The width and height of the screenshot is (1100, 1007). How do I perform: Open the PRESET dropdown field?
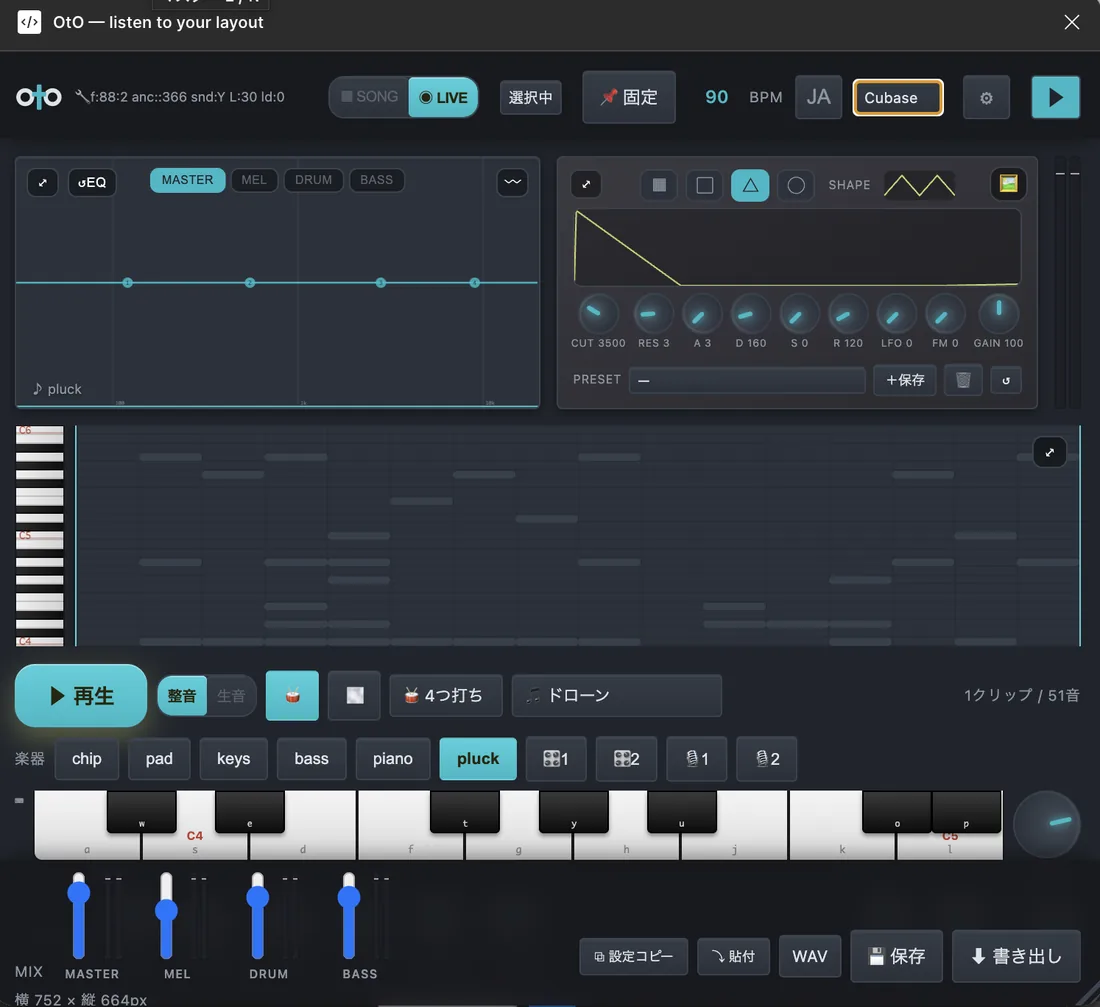(x=746, y=380)
